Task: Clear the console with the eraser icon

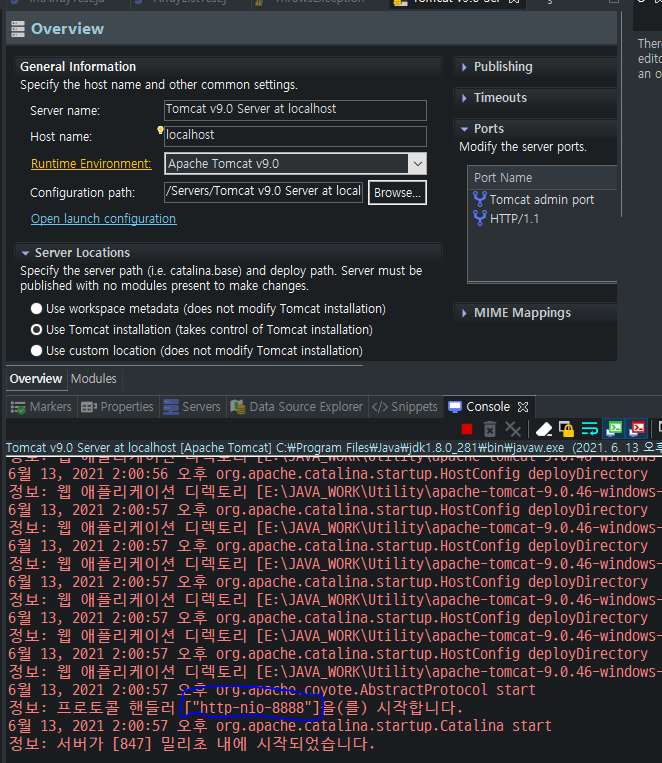Action: tap(544, 429)
